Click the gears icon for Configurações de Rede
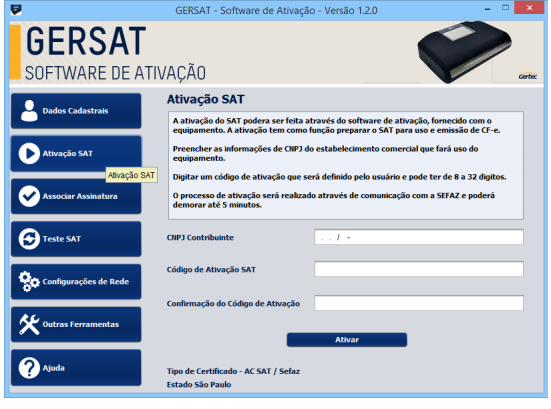The image size is (551, 409). (29, 281)
